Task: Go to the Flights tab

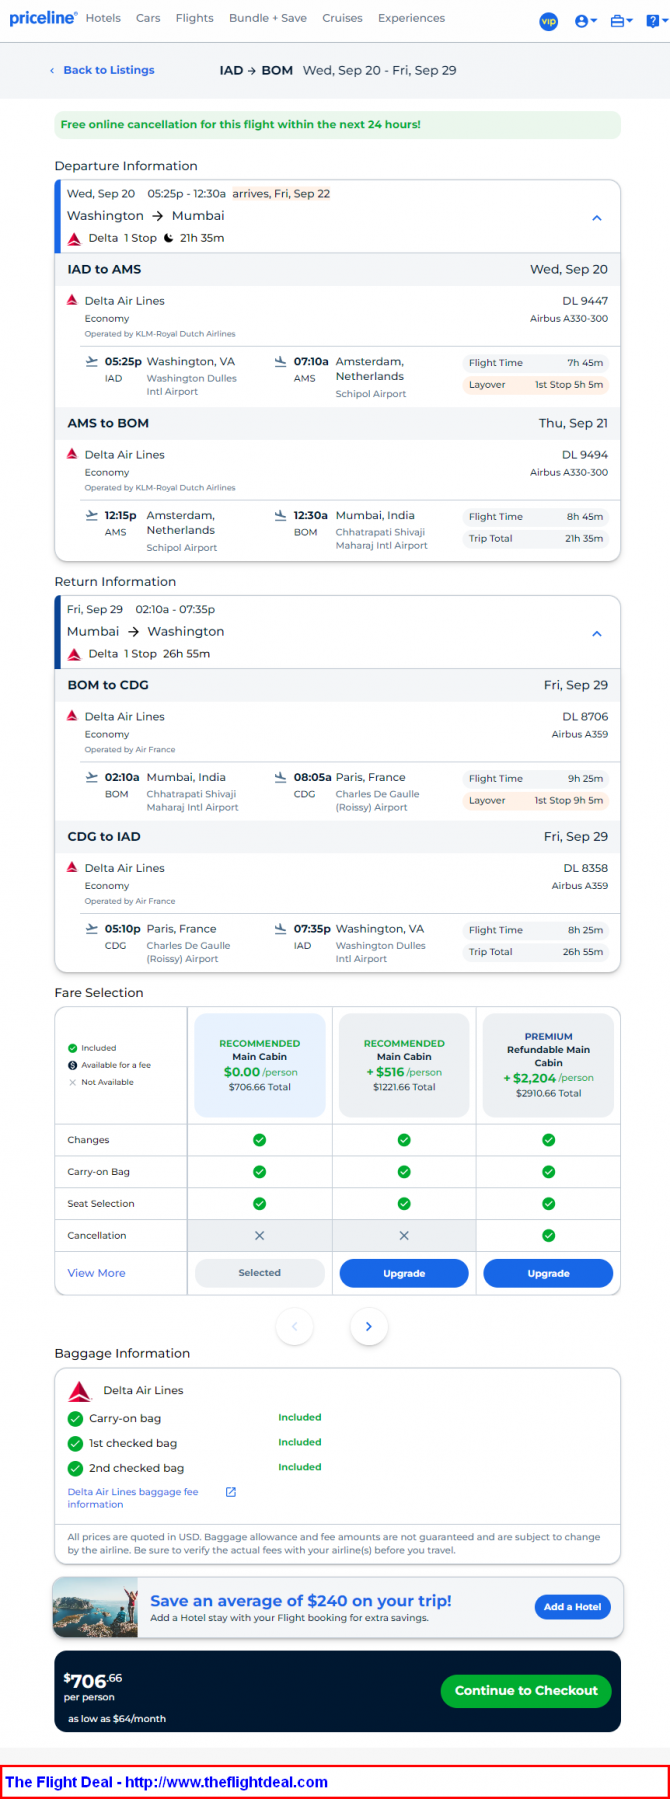Action: click(194, 18)
